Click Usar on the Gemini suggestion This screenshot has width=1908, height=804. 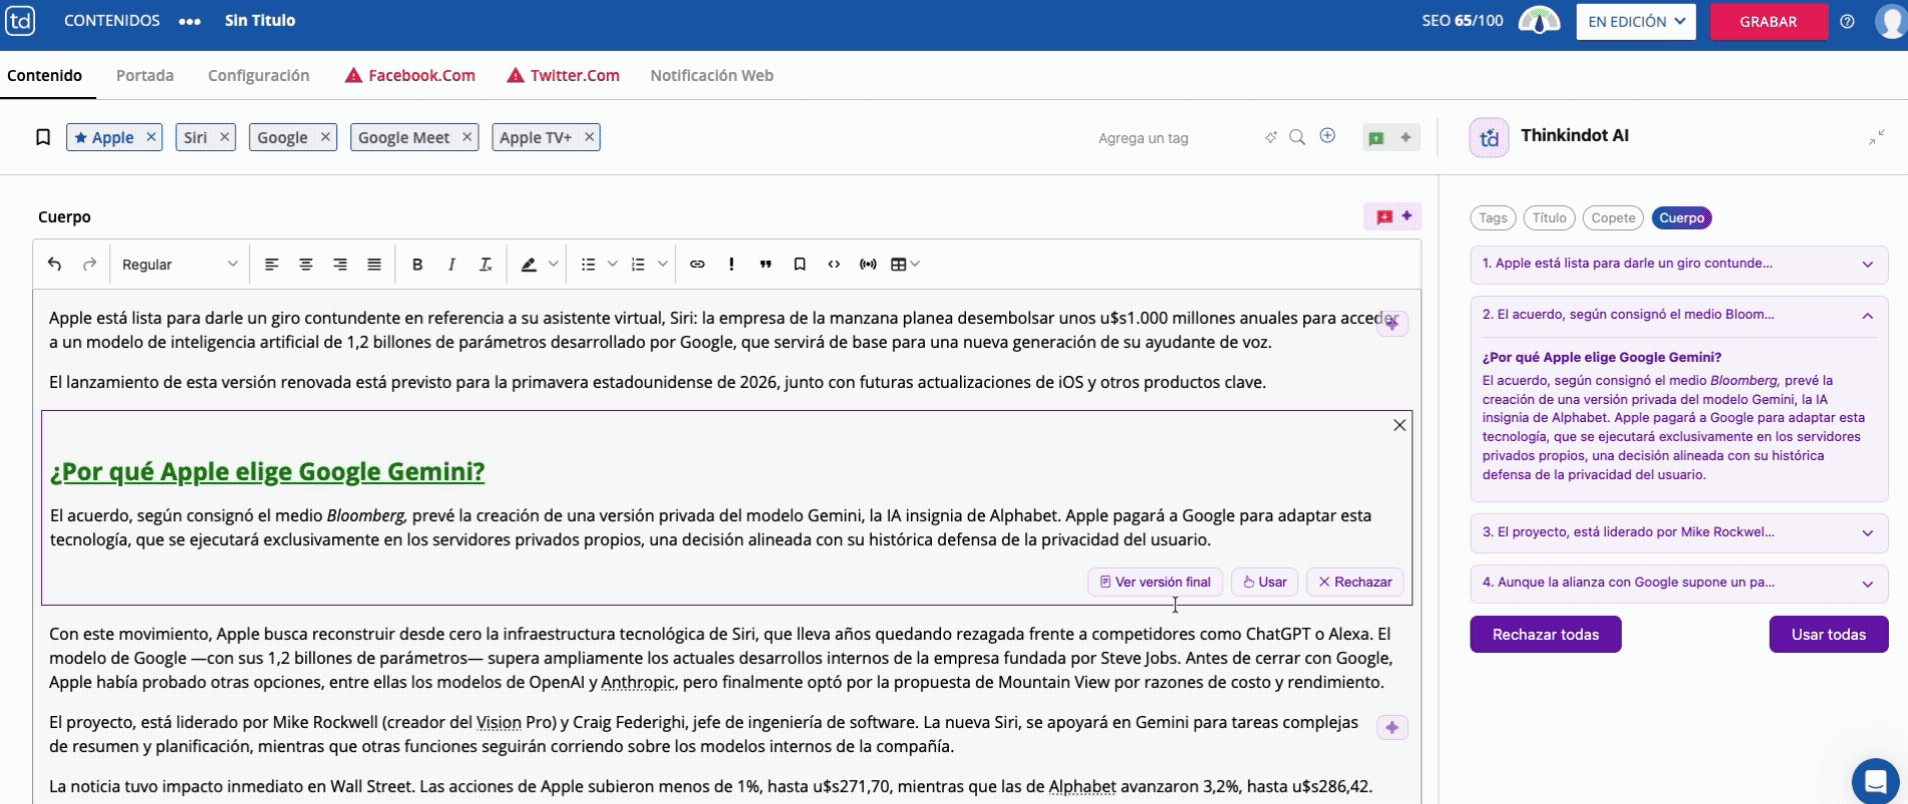pyautogui.click(x=1265, y=582)
